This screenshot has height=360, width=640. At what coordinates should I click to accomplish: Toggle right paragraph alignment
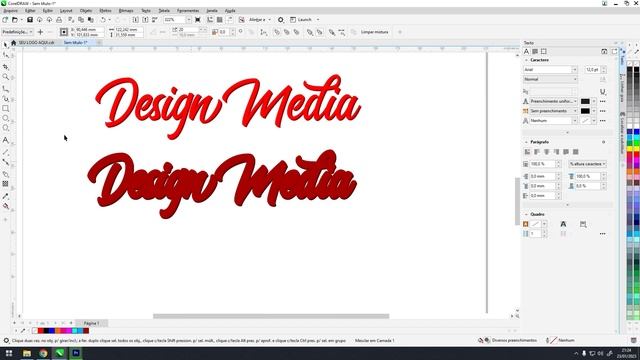(556, 152)
